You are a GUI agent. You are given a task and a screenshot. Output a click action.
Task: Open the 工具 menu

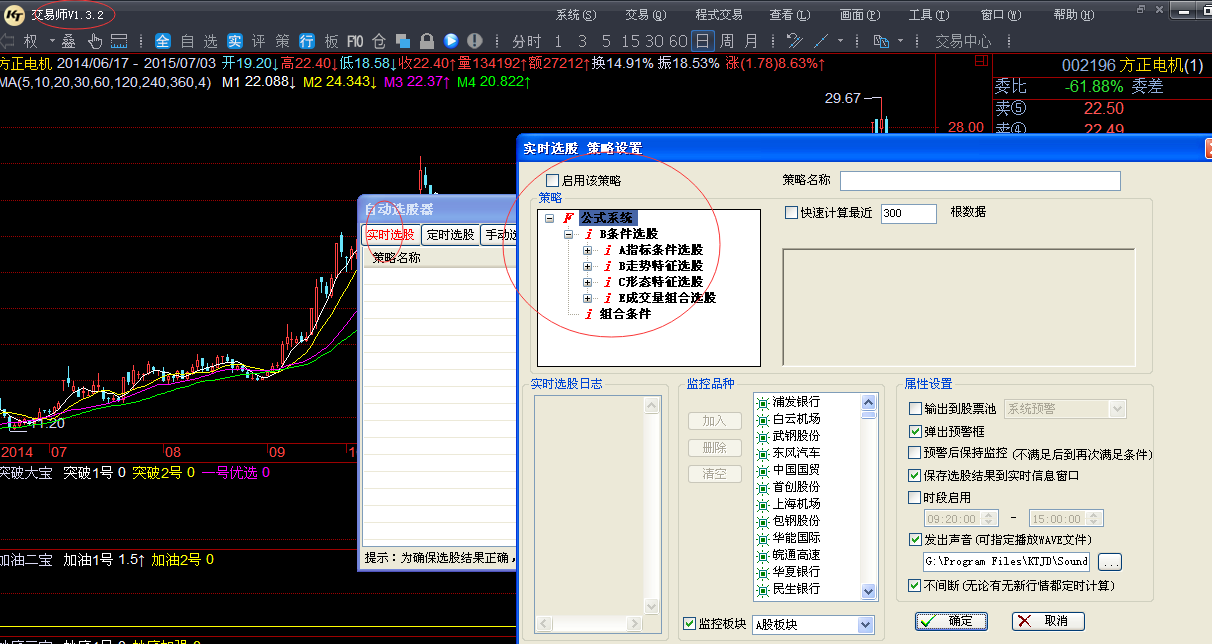[927, 15]
